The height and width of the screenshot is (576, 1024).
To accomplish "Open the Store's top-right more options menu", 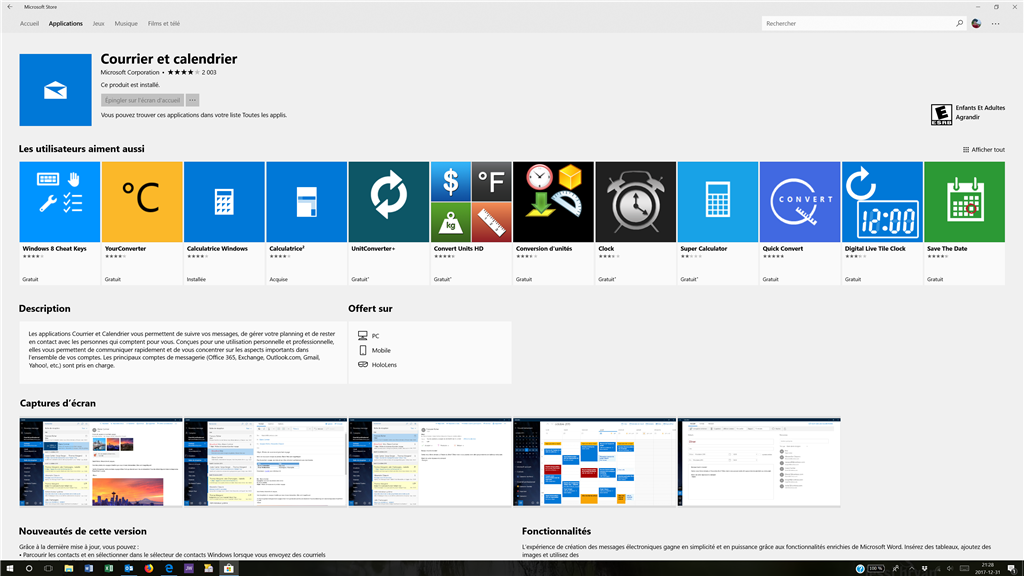I will coord(995,24).
